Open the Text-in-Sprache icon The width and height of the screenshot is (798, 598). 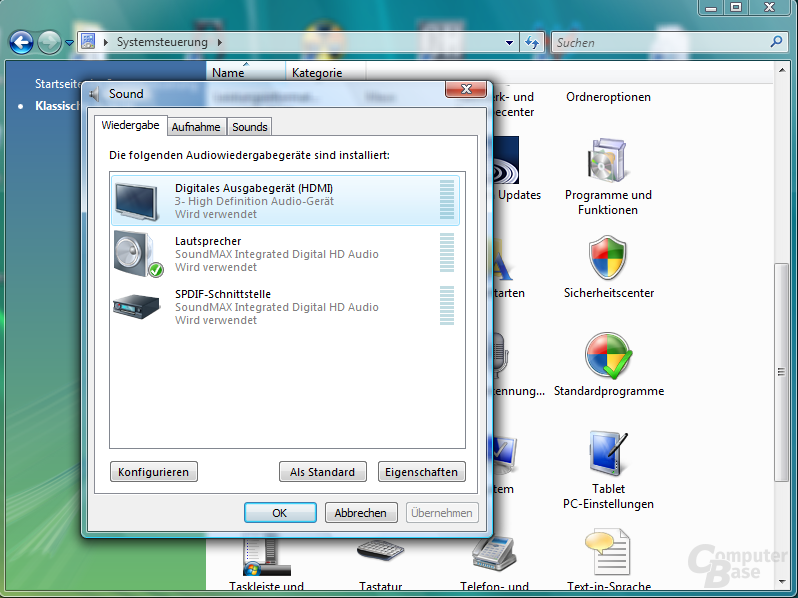(608, 552)
